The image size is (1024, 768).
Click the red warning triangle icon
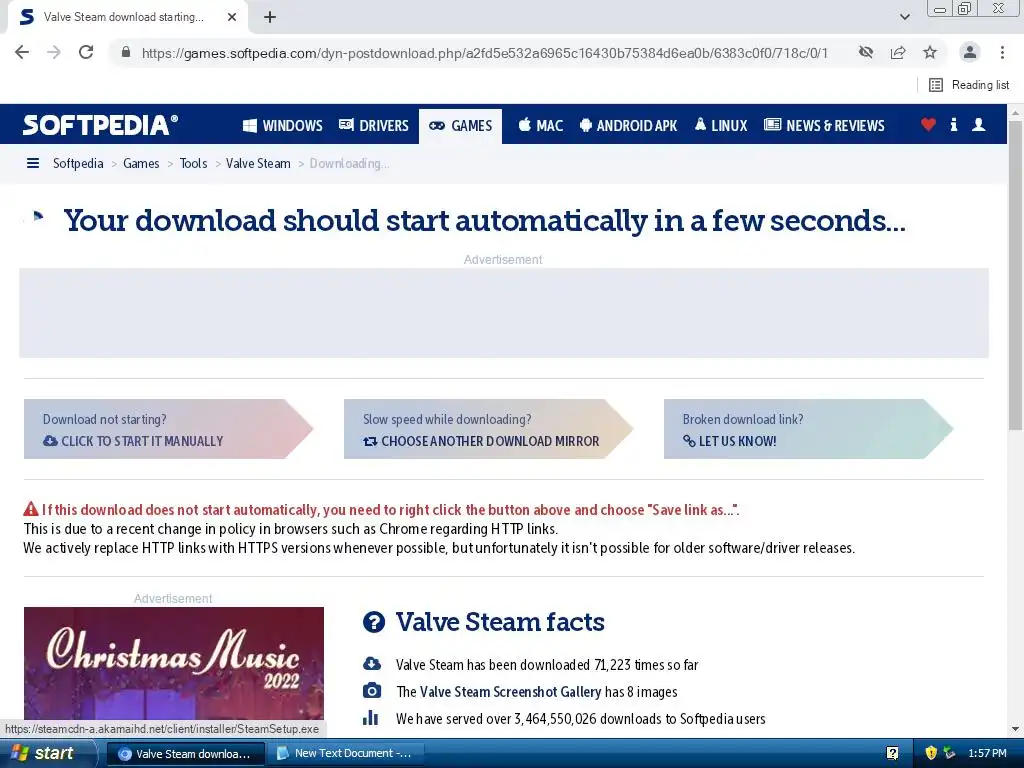tap(31, 509)
